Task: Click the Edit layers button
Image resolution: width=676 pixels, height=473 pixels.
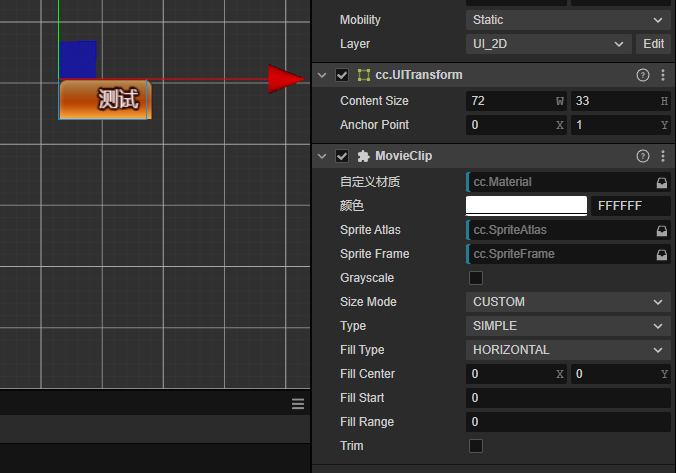Action: click(653, 44)
